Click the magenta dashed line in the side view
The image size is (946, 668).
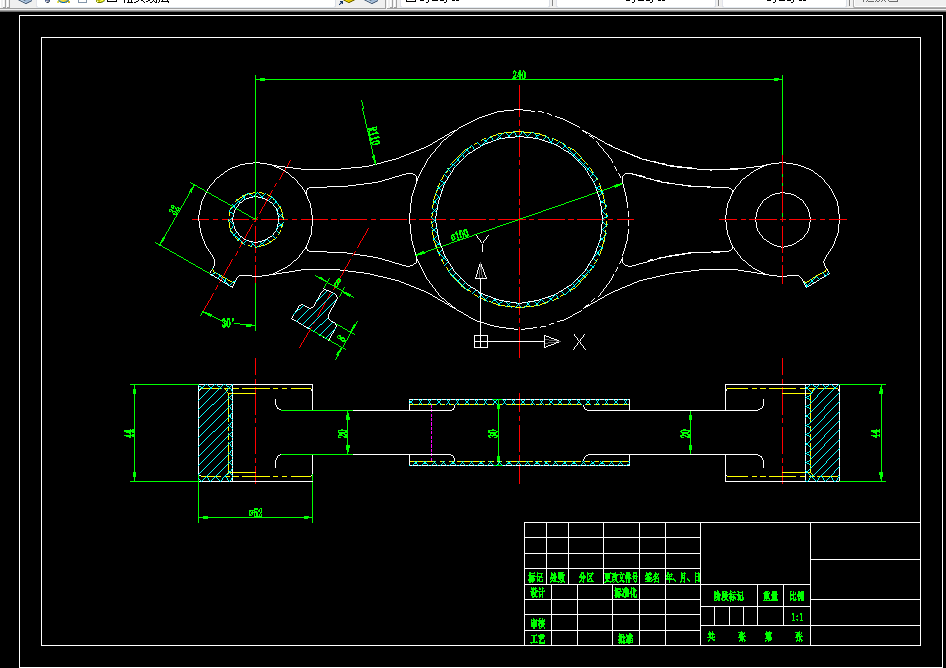point(431,434)
